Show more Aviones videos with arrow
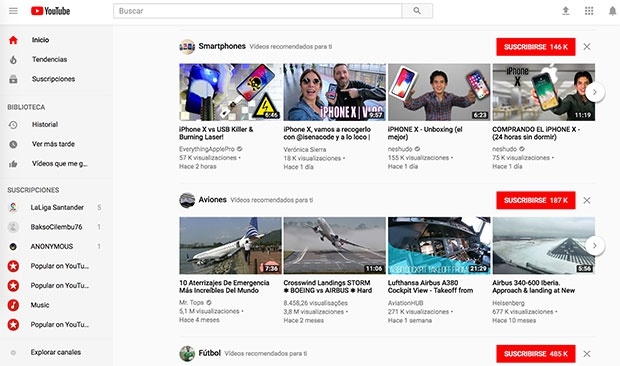The width and height of the screenshot is (620, 366). [595, 245]
